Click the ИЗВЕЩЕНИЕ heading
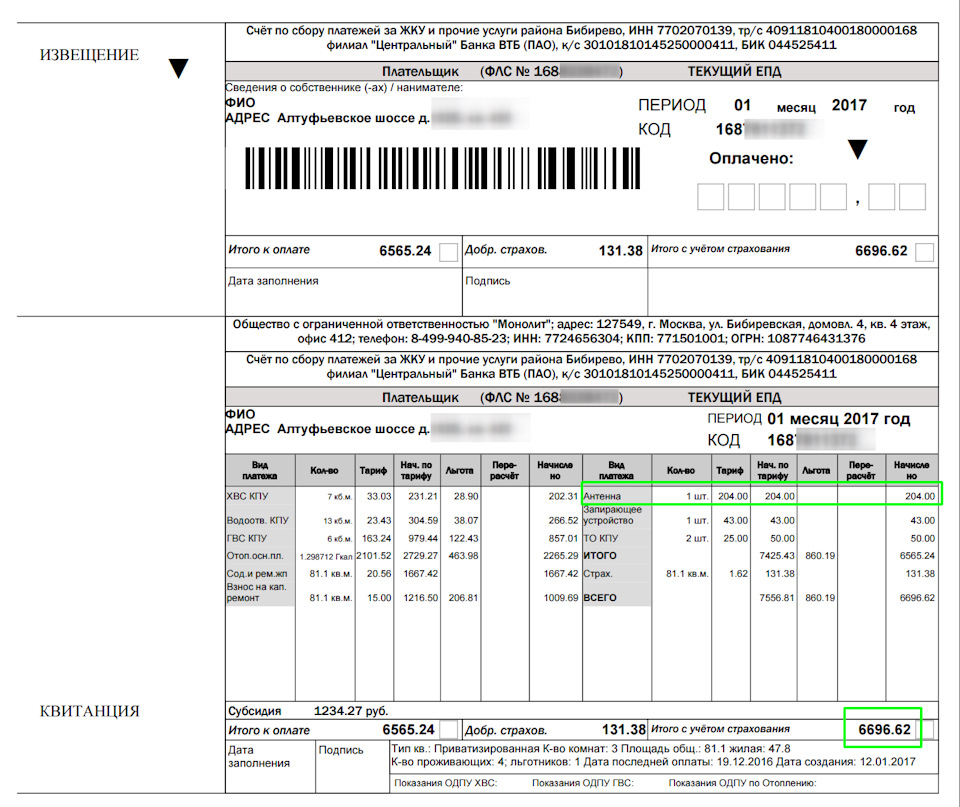This screenshot has width=960, height=807. (89, 55)
